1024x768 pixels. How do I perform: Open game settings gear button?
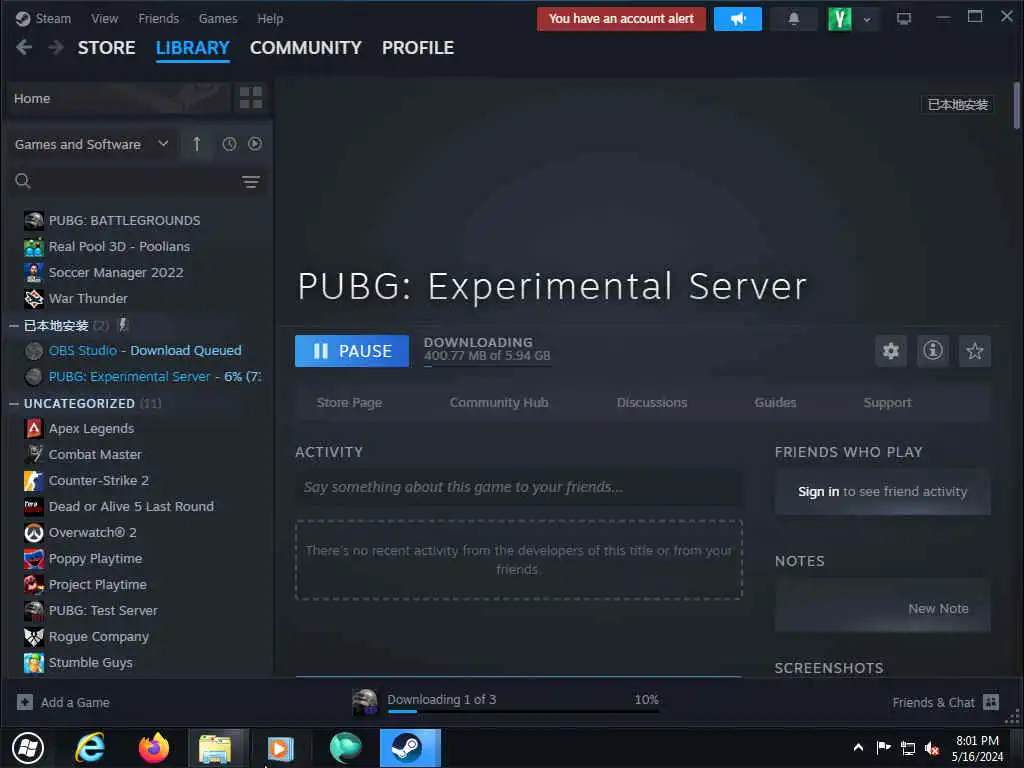(x=891, y=351)
